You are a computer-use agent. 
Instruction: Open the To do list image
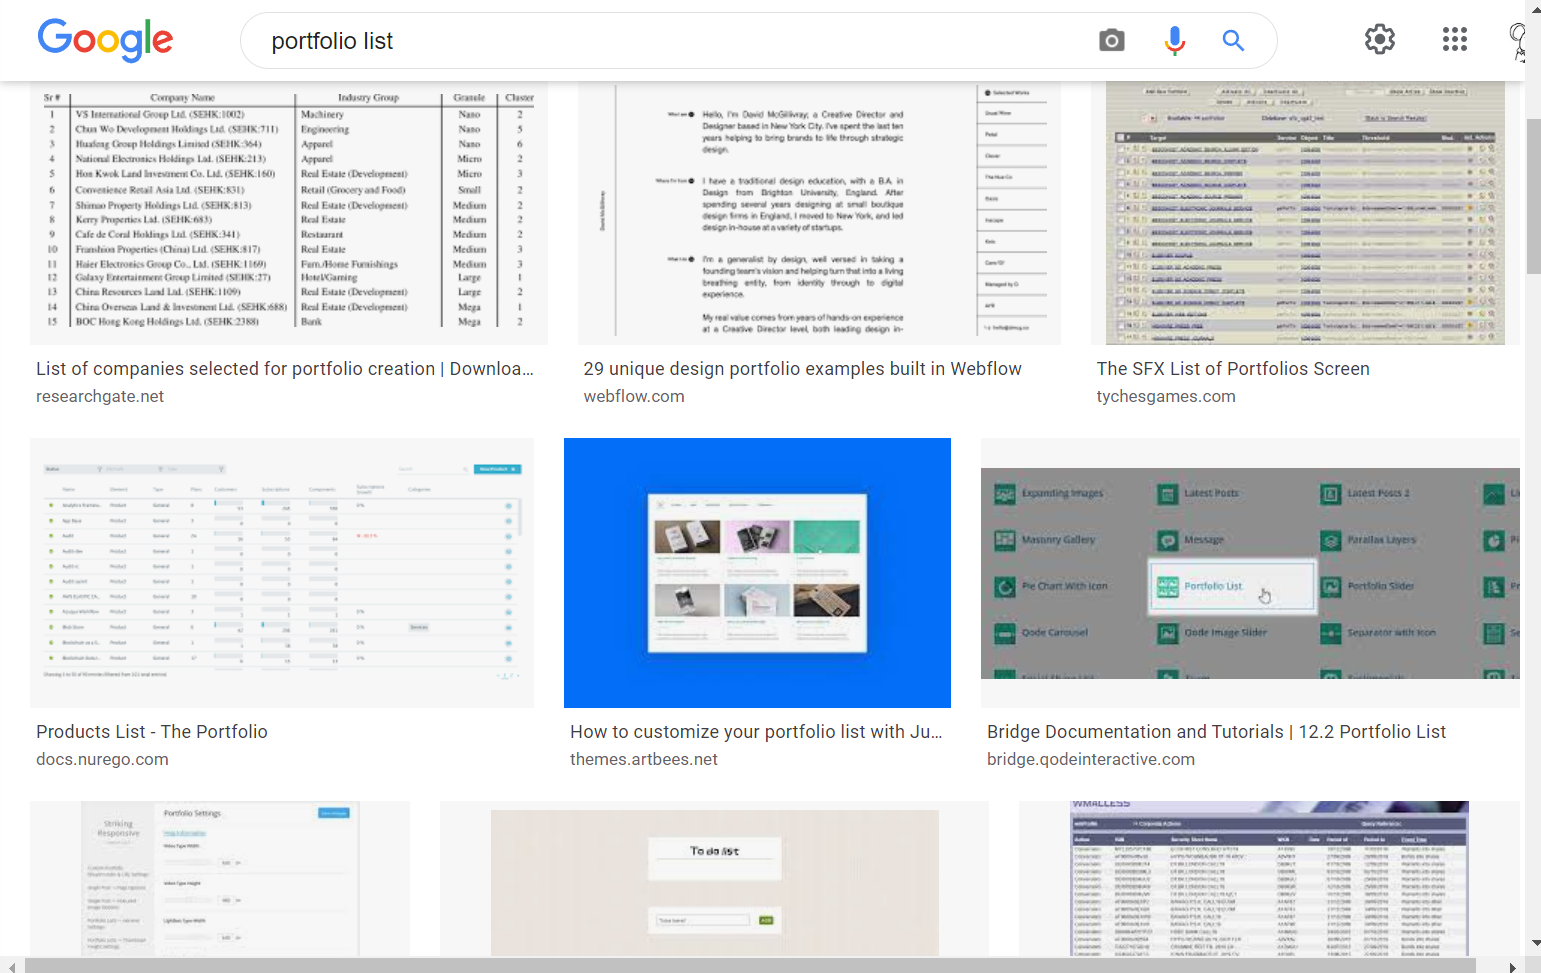(714, 878)
